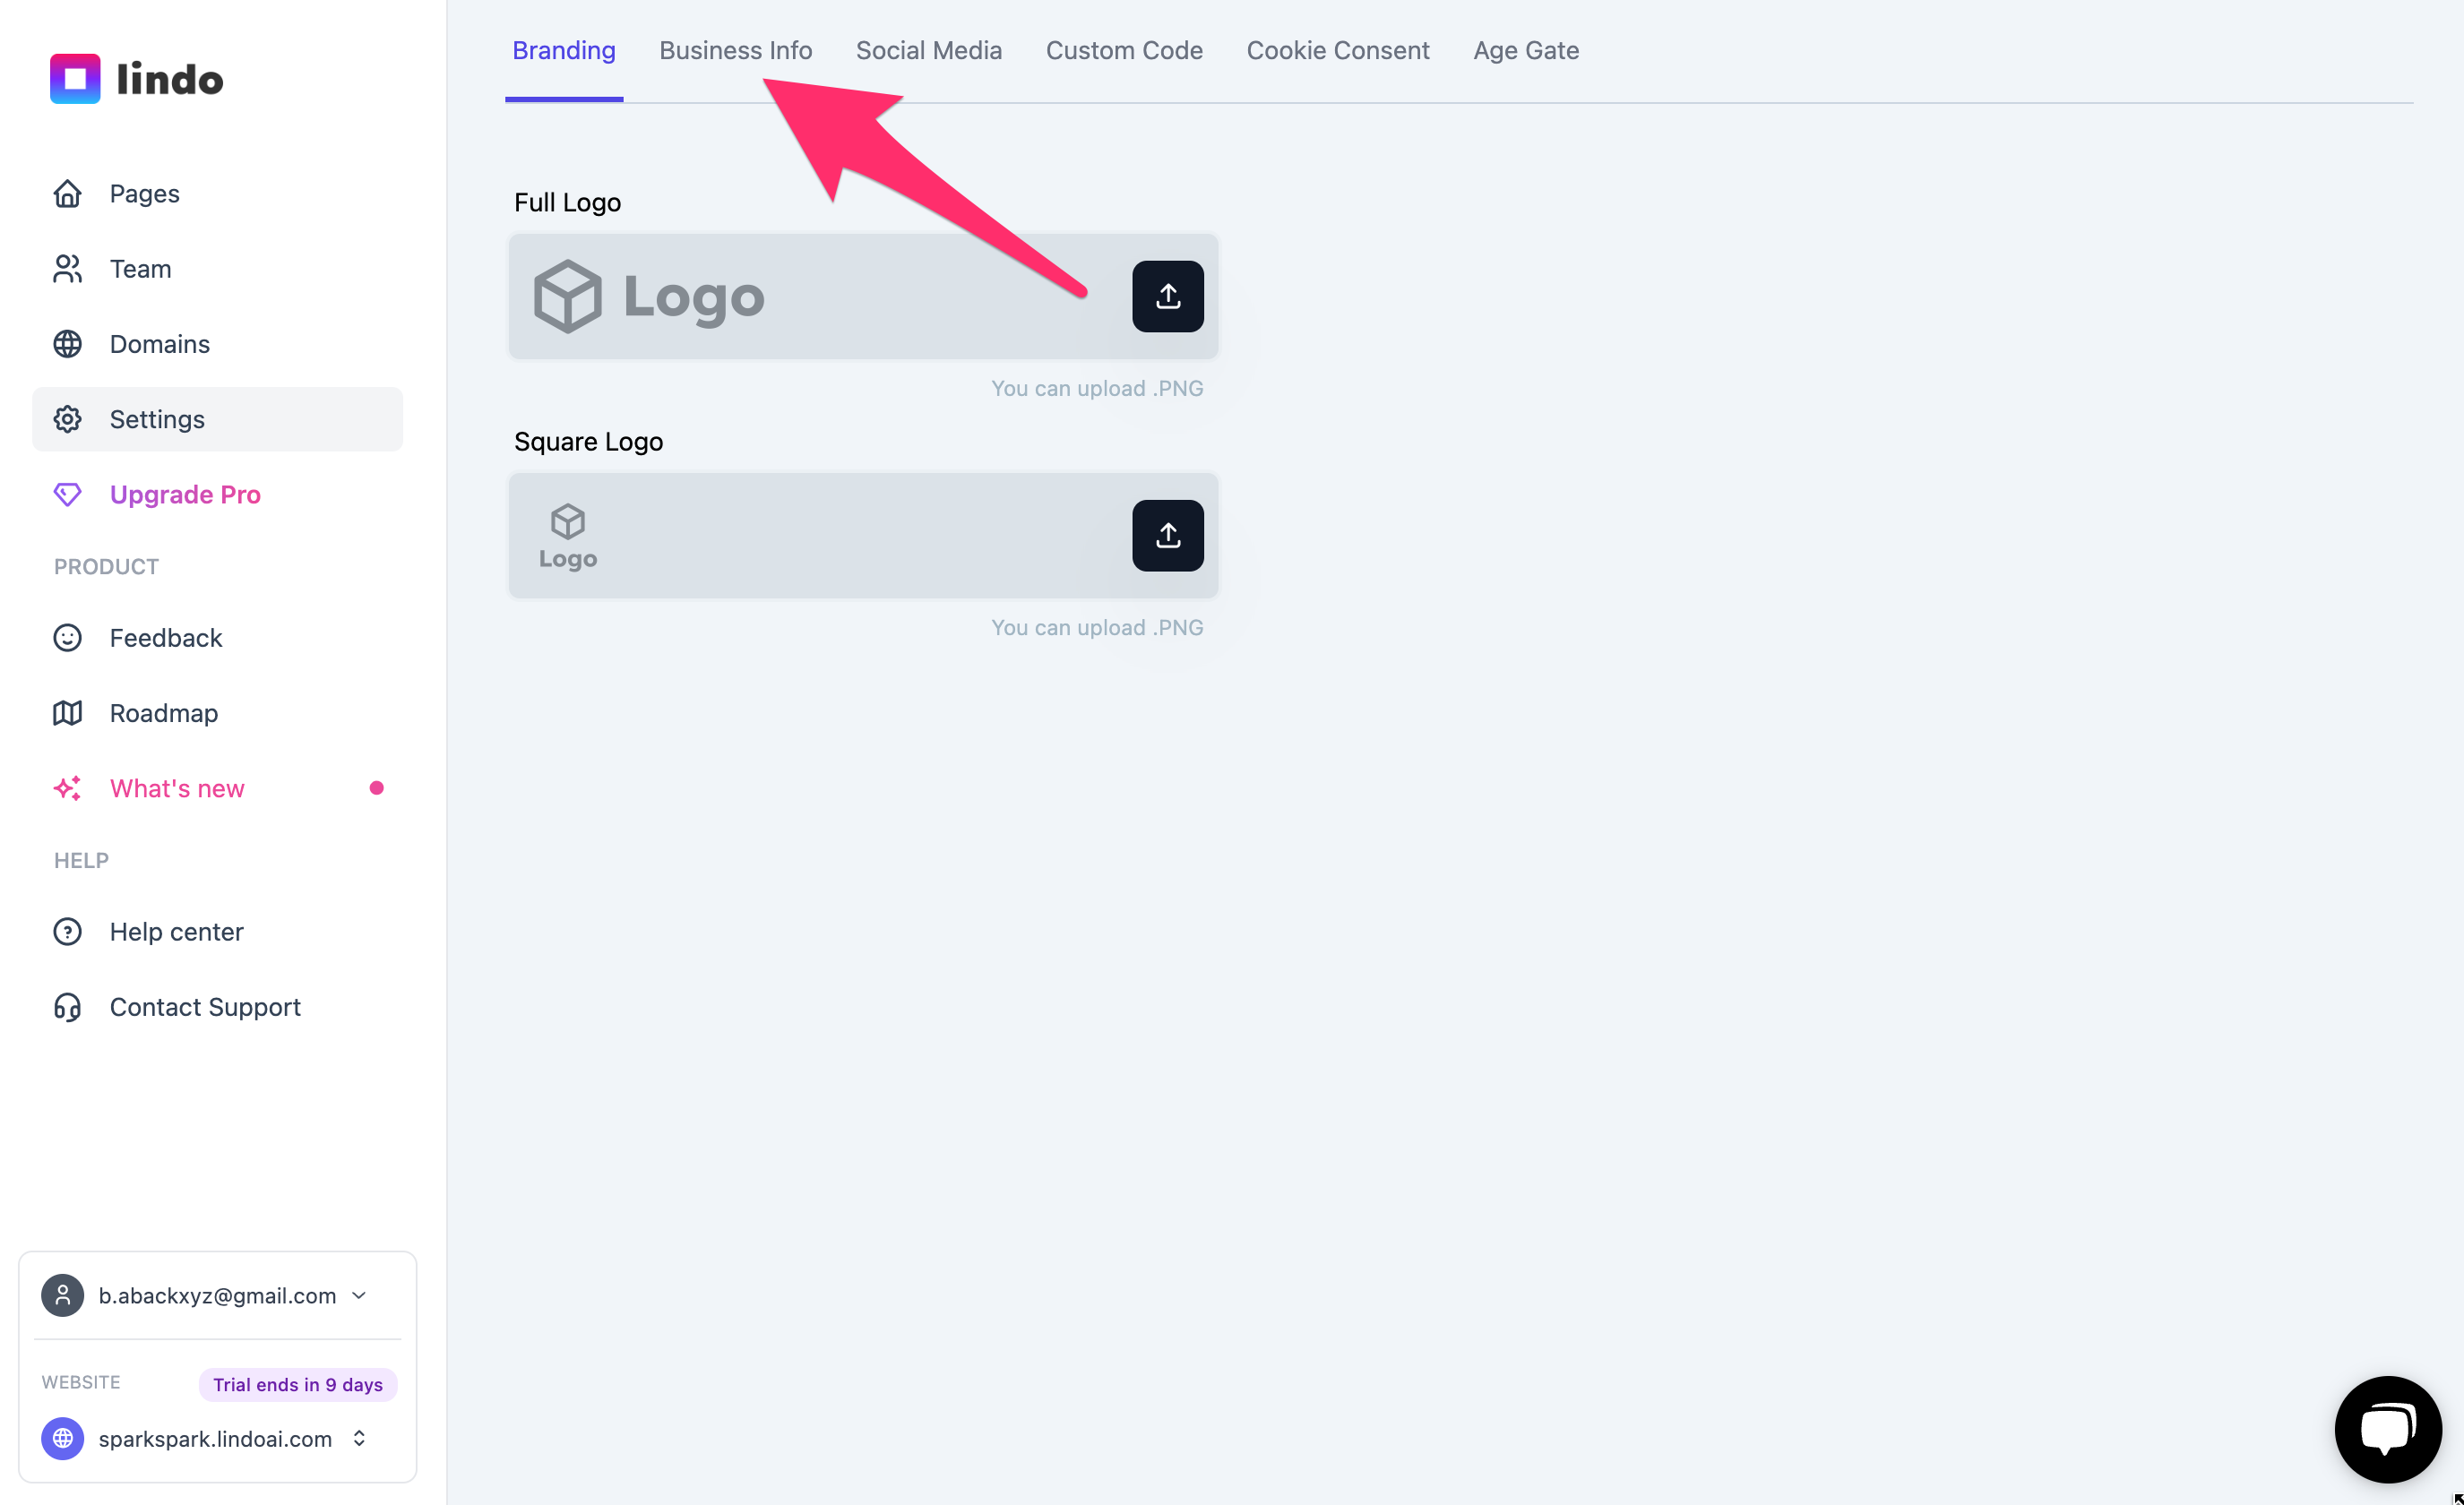Click the Help center question icon
This screenshot has width=2464, height=1505.
(67, 932)
